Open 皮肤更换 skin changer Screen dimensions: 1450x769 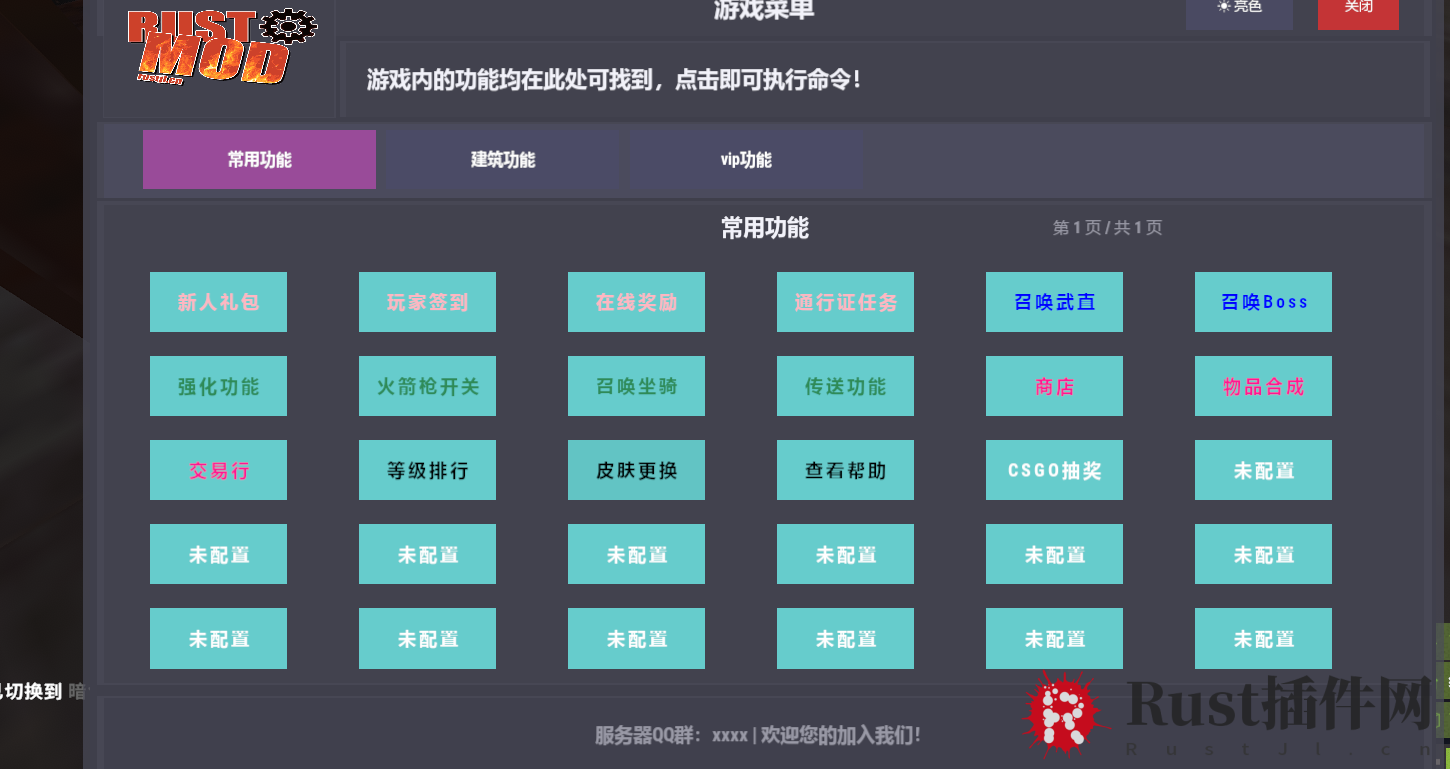click(636, 470)
